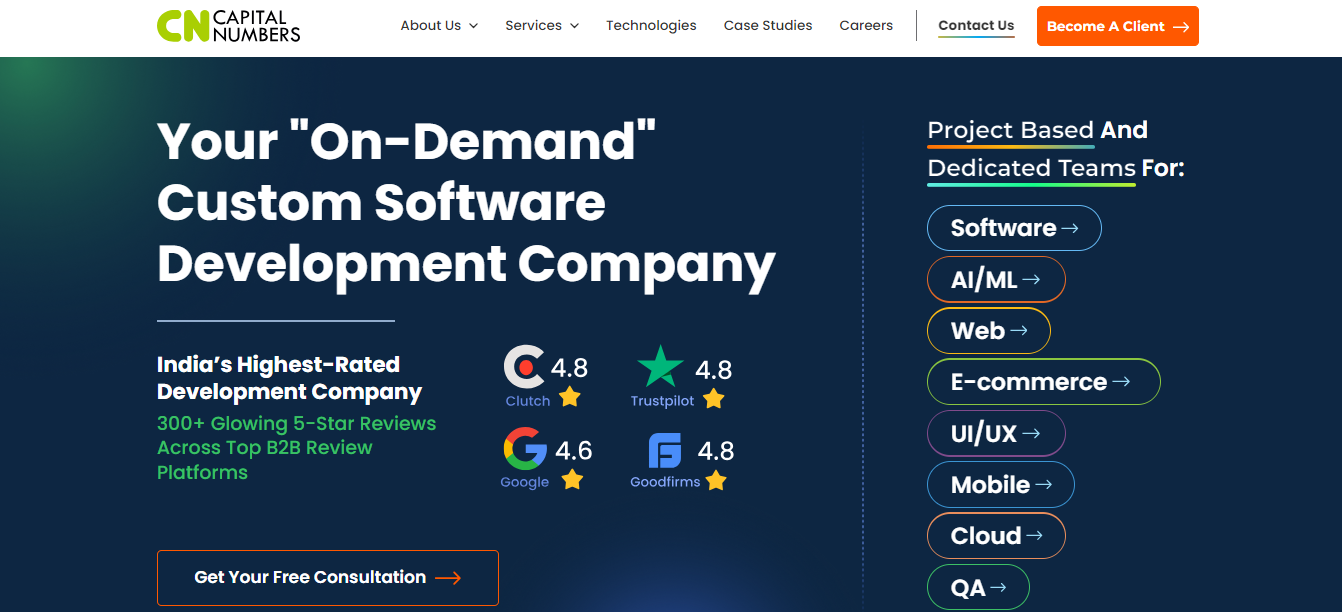This screenshot has height=612, width=1342.
Task: Click the arrow inside the Software pill
Action: click(x=1070, y=228)
